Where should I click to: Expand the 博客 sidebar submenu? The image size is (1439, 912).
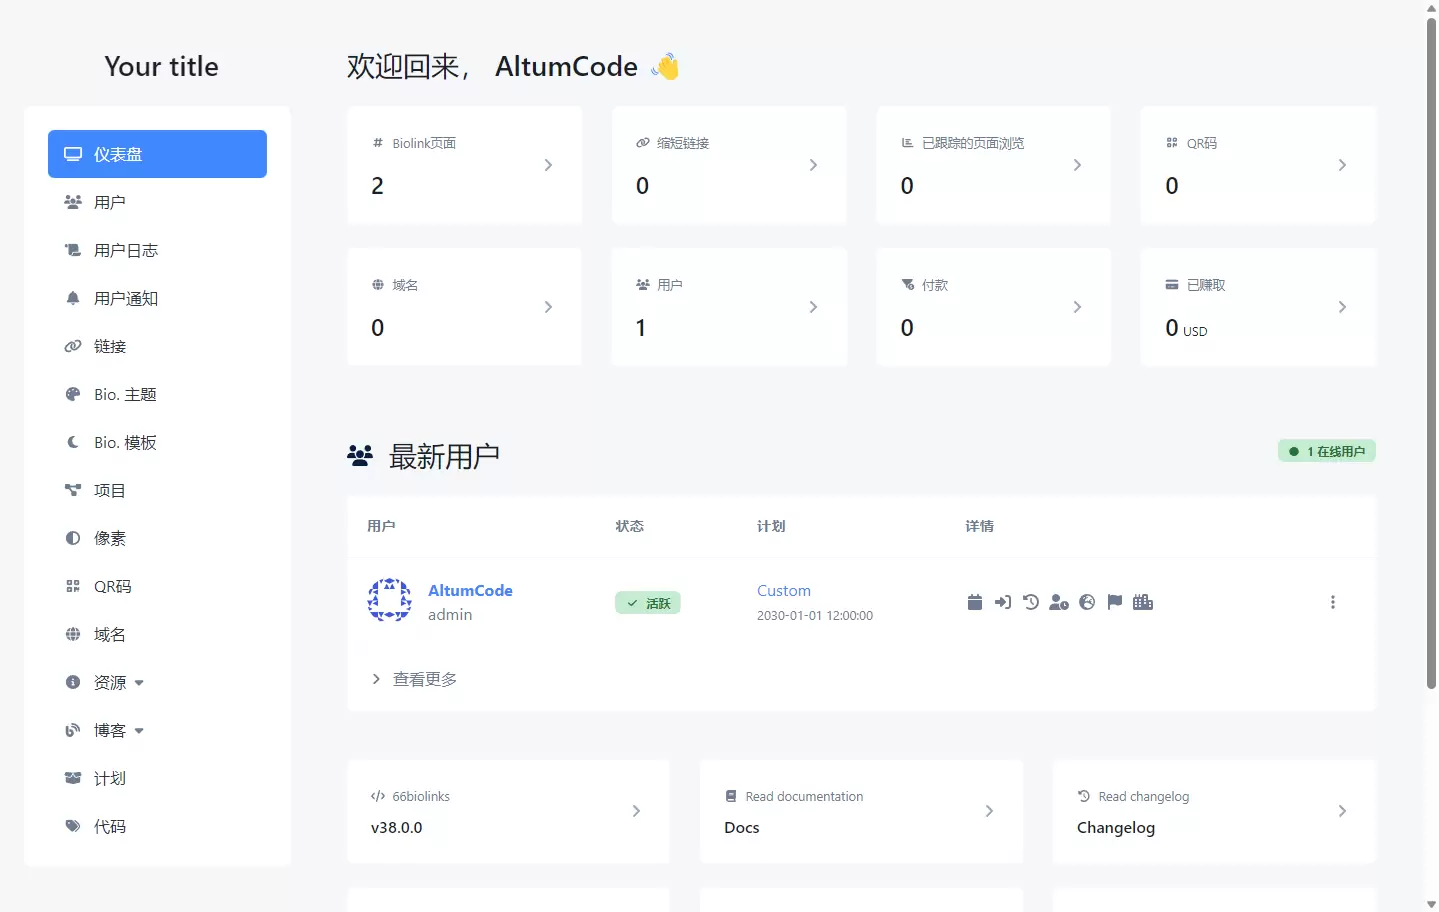click(157, 730)
